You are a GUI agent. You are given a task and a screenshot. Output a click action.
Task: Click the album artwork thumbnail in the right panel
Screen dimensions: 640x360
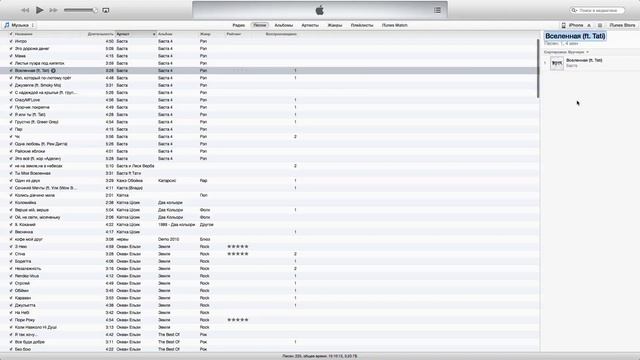pyautogui.click(x=557, y=63)
